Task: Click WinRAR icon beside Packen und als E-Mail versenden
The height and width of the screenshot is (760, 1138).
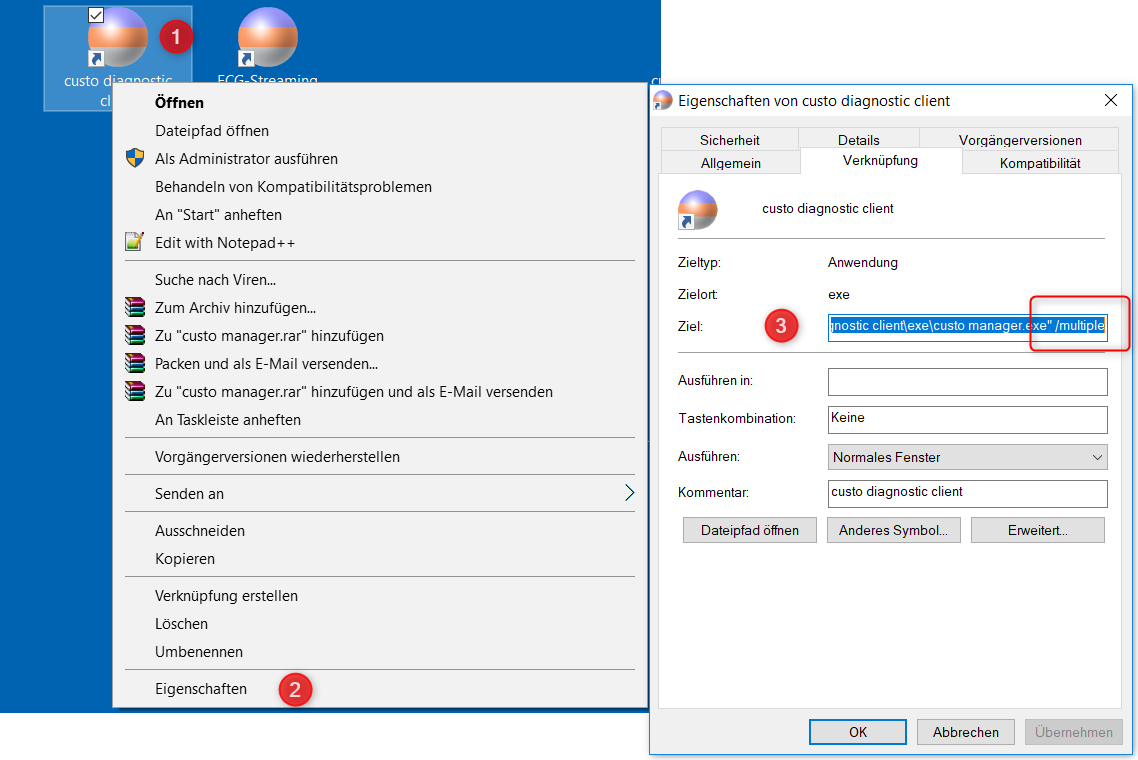Action: click(x=135, y=364)
